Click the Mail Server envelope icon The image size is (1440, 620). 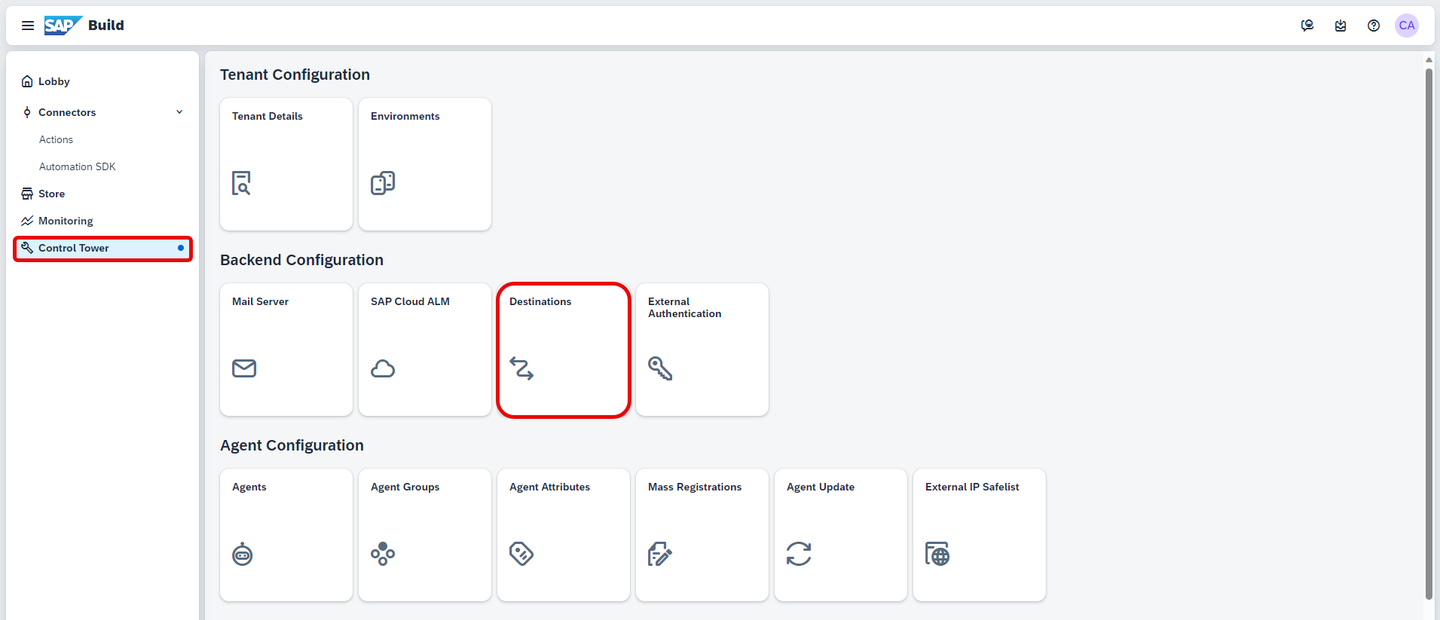click(244, 368)
